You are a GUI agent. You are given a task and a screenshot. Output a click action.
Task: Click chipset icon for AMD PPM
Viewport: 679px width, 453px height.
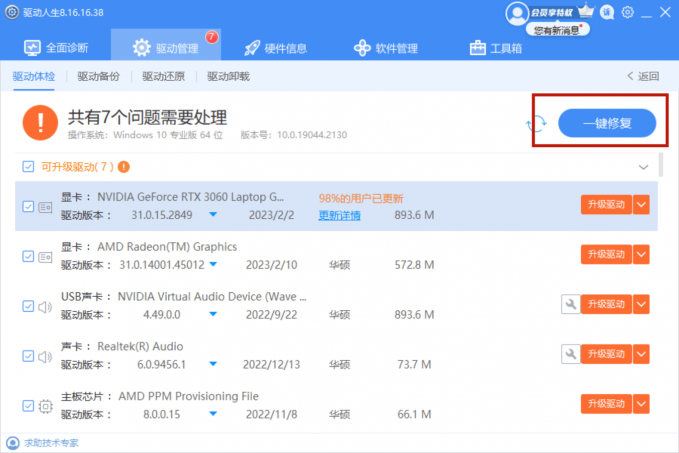click(45, 406)
